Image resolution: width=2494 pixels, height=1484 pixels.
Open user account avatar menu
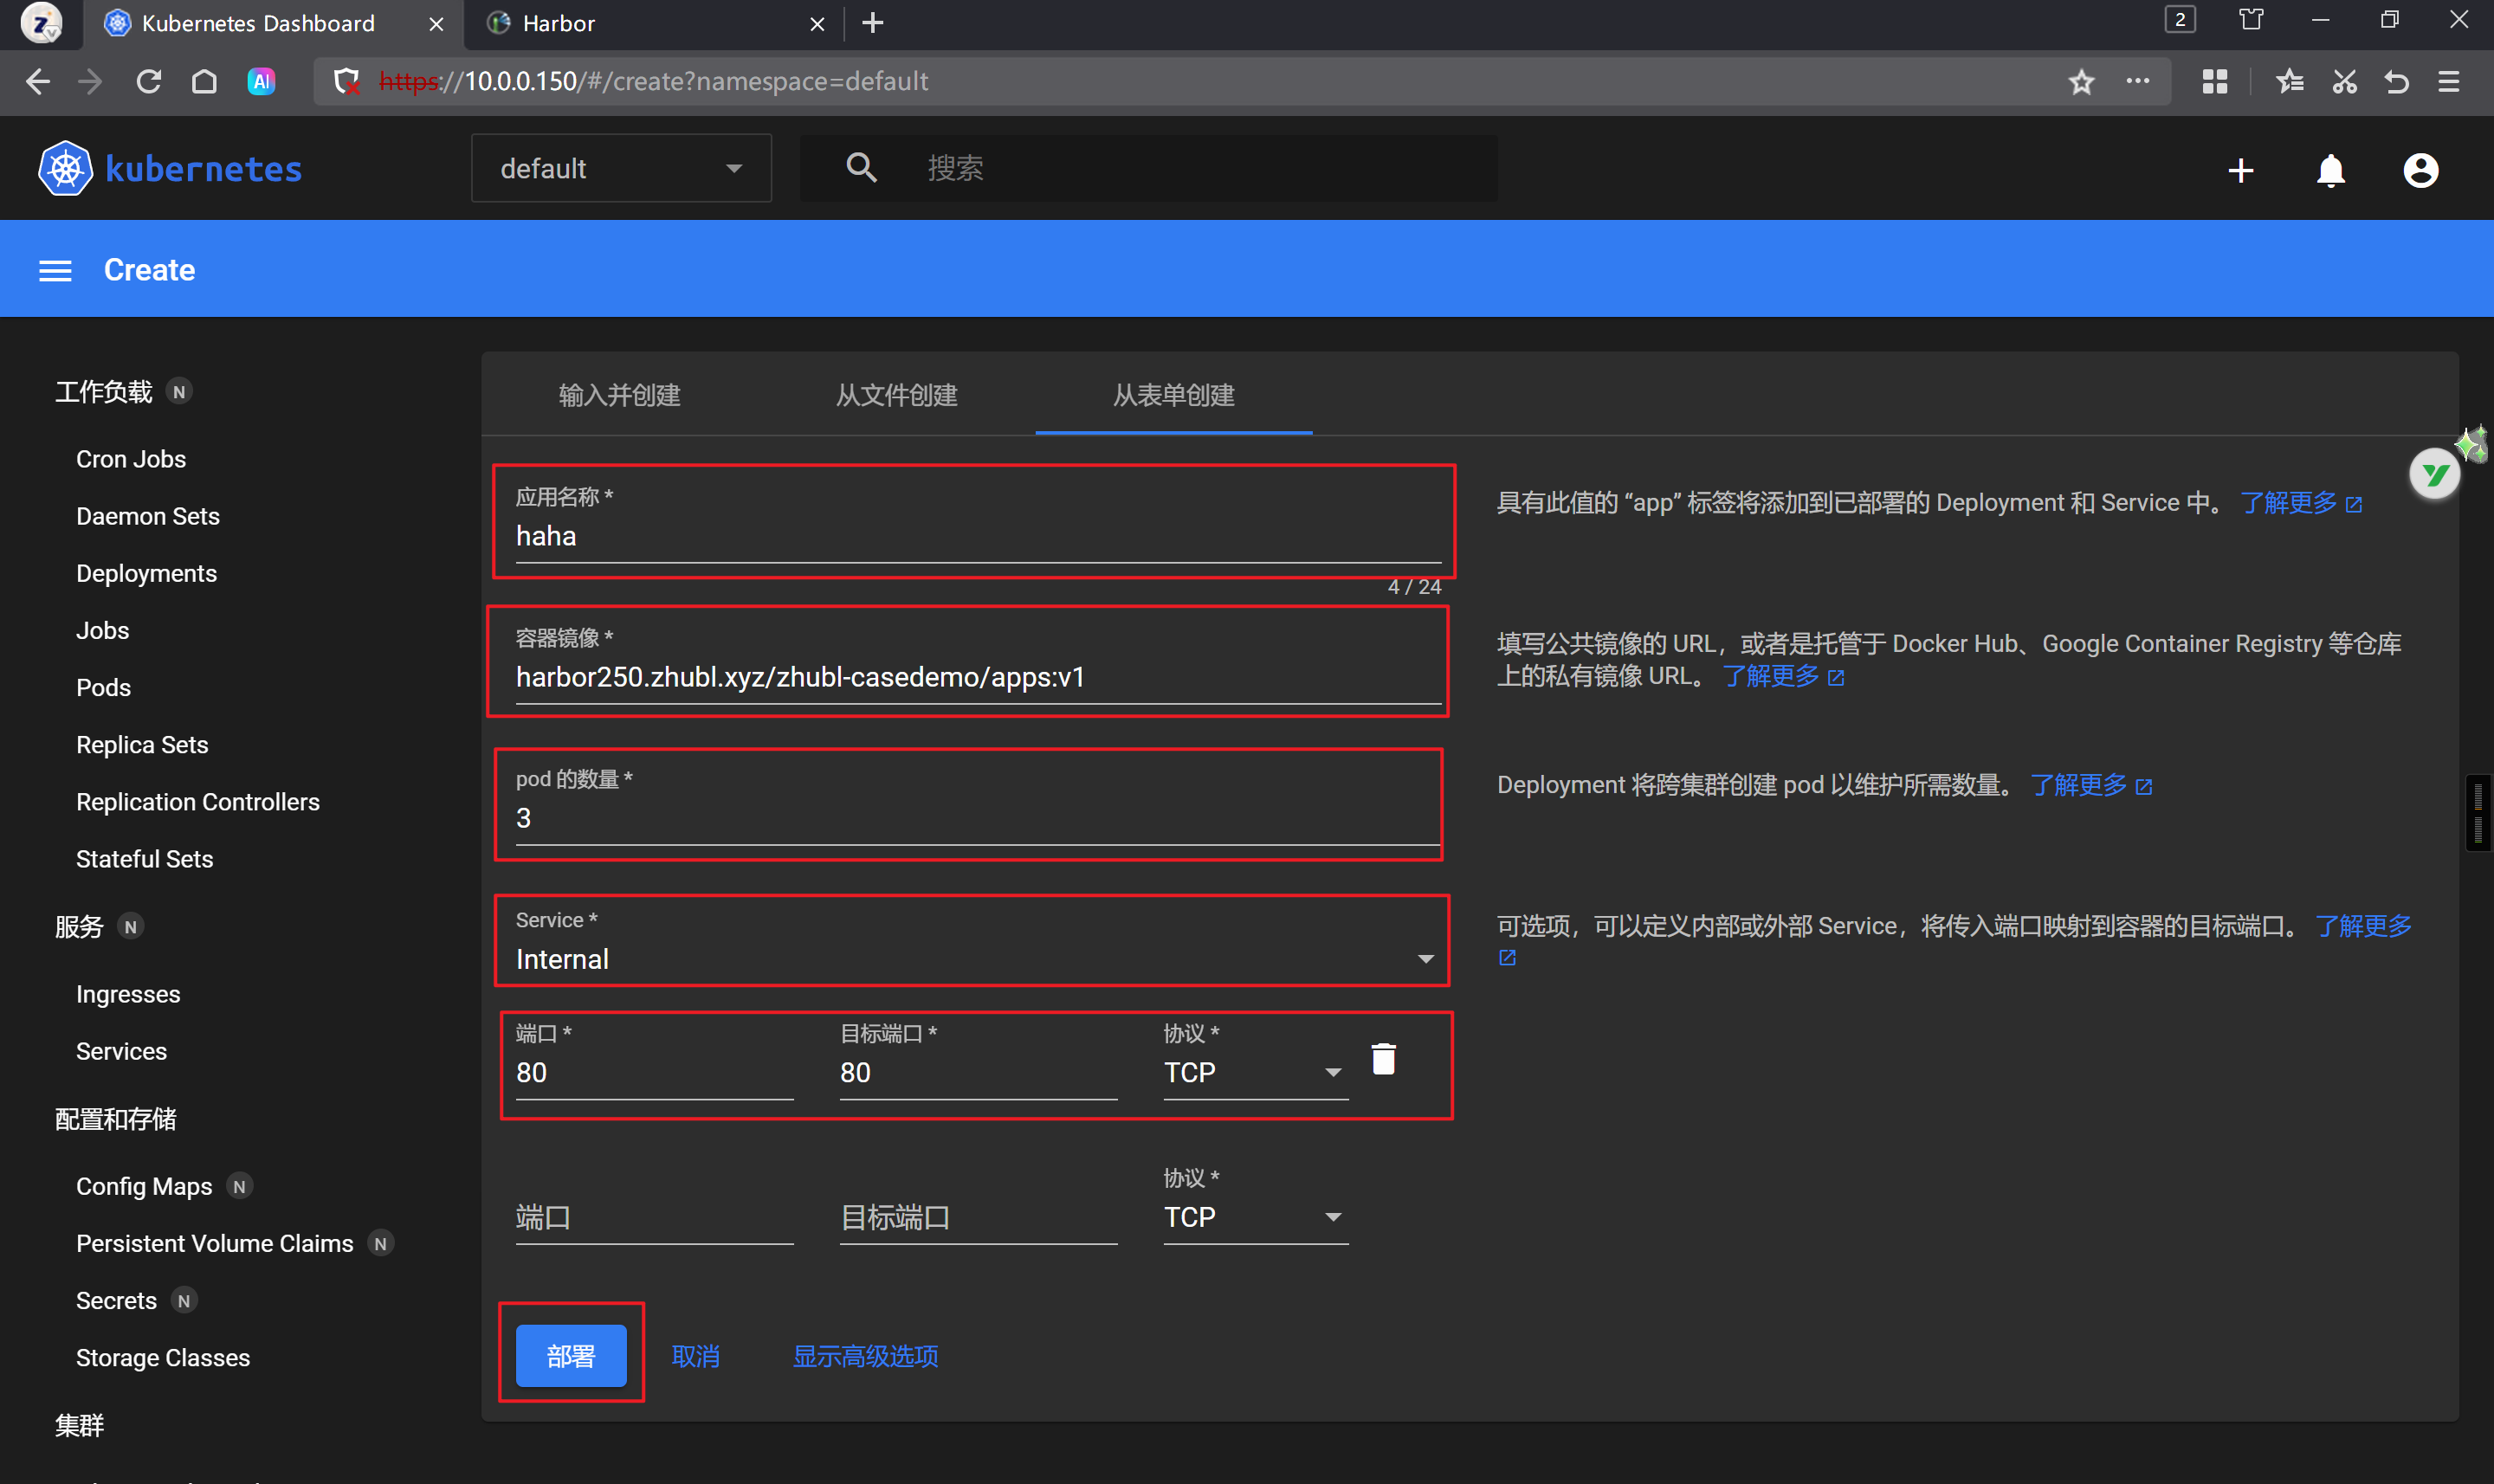[2420, 170]
